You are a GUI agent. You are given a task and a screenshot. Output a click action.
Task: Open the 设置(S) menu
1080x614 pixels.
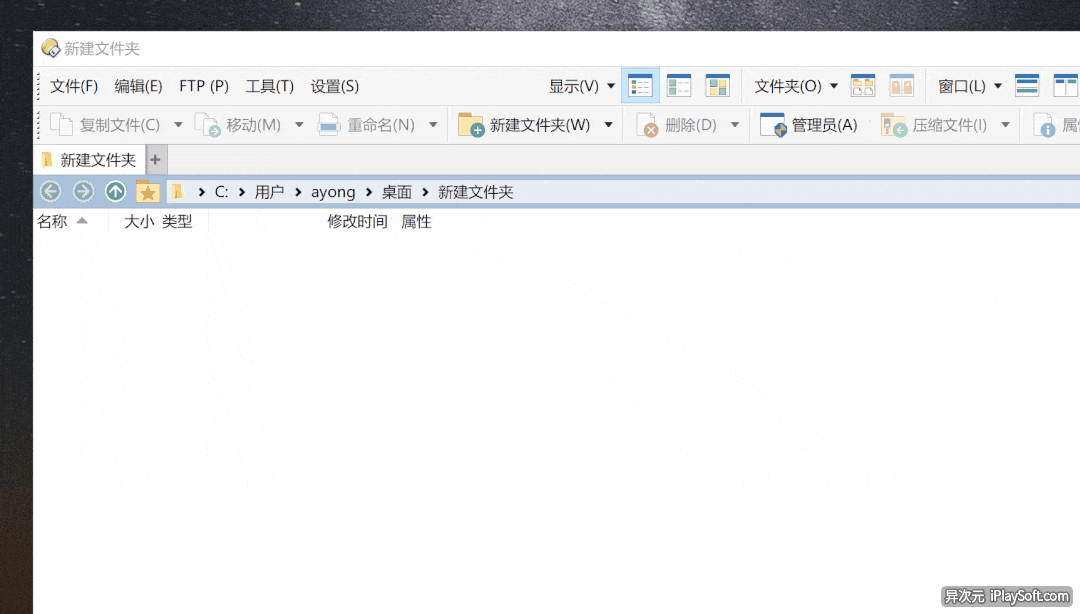point(334,86)
